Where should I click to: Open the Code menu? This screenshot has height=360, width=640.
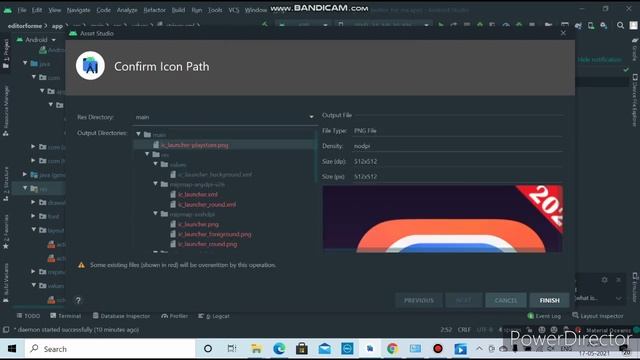click(103, 10)
